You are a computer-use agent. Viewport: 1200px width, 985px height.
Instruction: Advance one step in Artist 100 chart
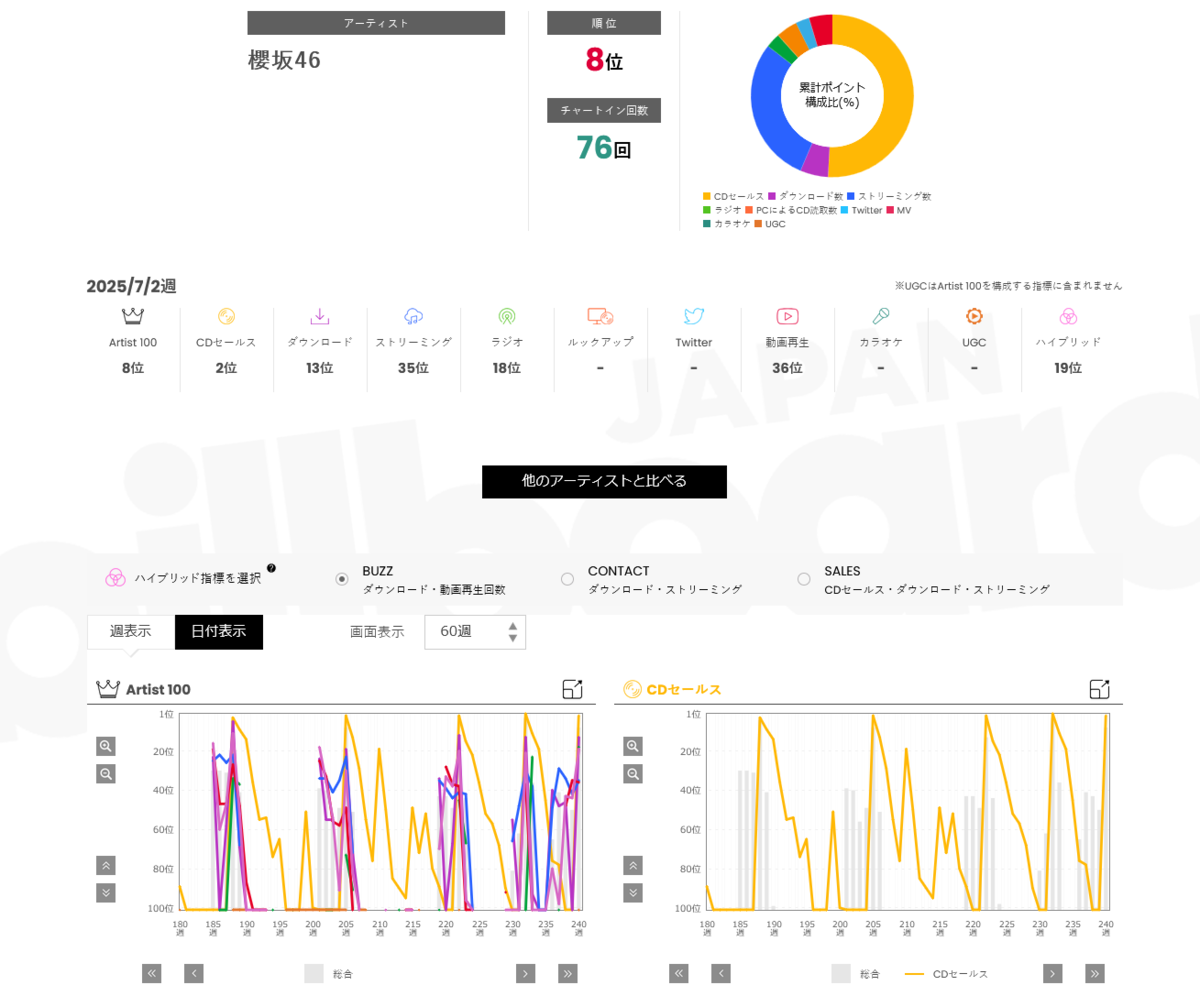tap(526, 974)
